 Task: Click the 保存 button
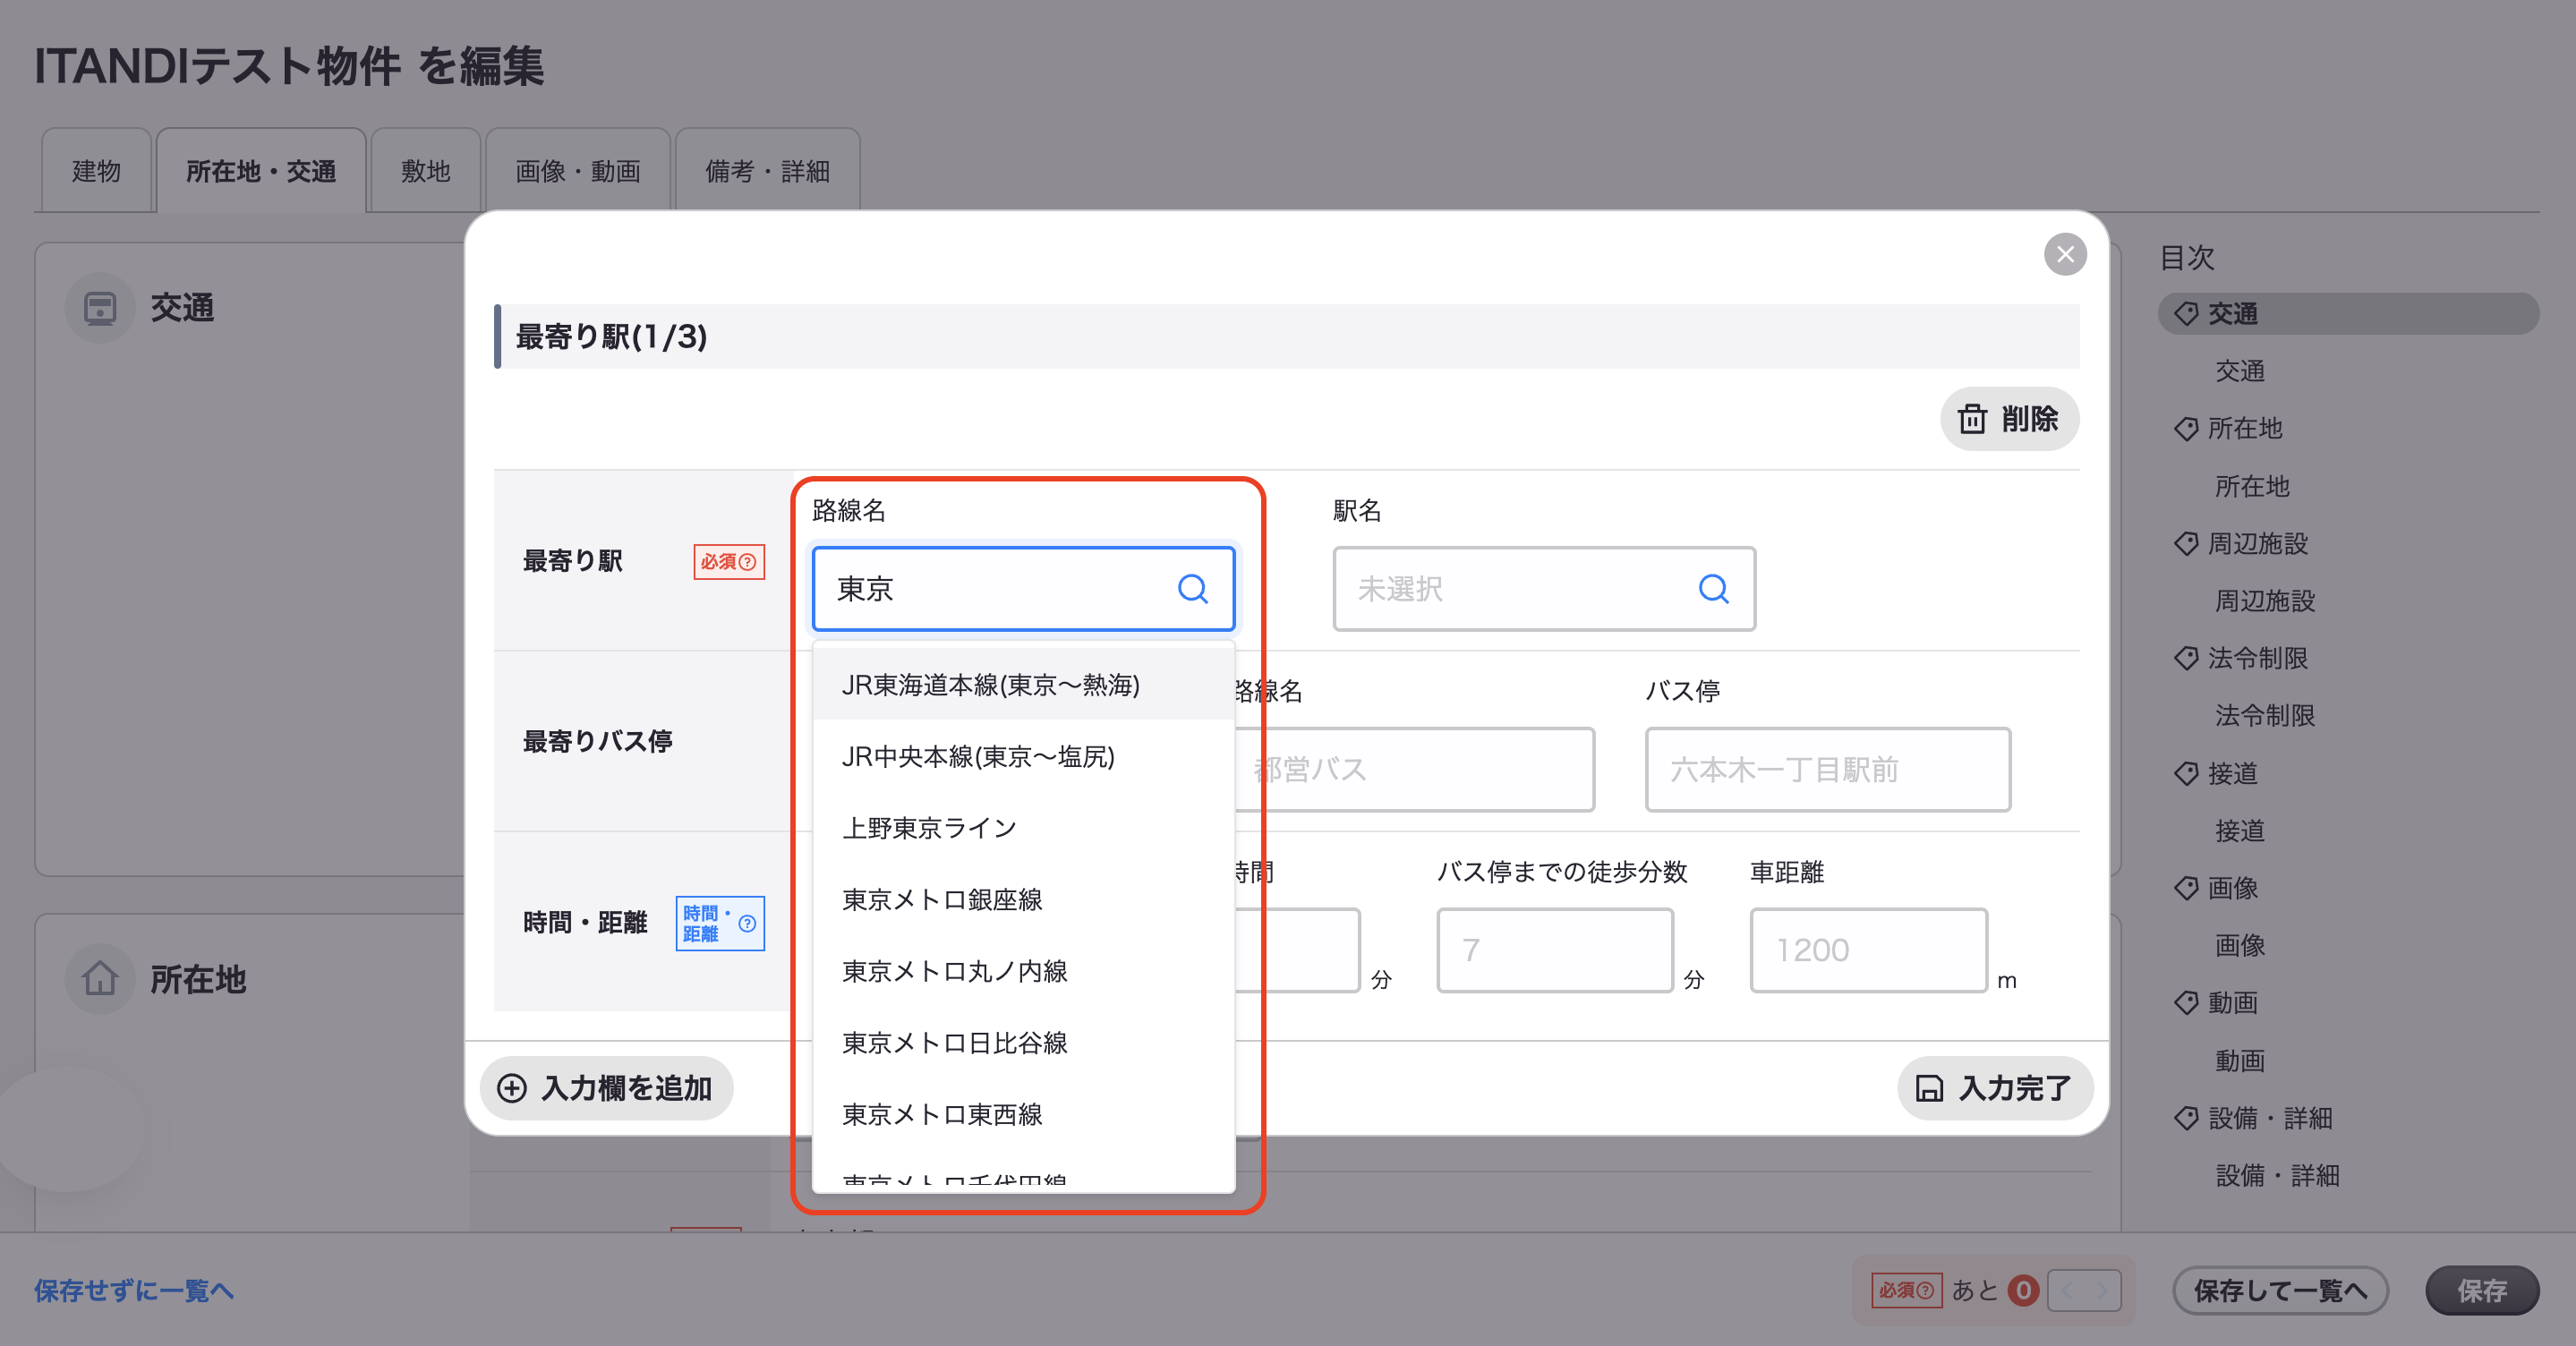(x=2482, y=1291)
